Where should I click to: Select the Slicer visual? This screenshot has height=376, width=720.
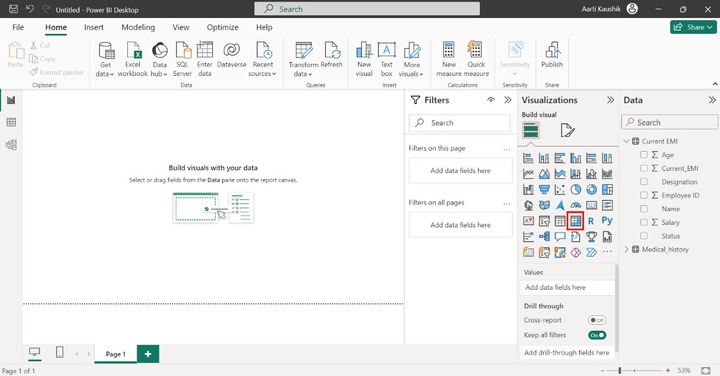click(x=544, y=221)
